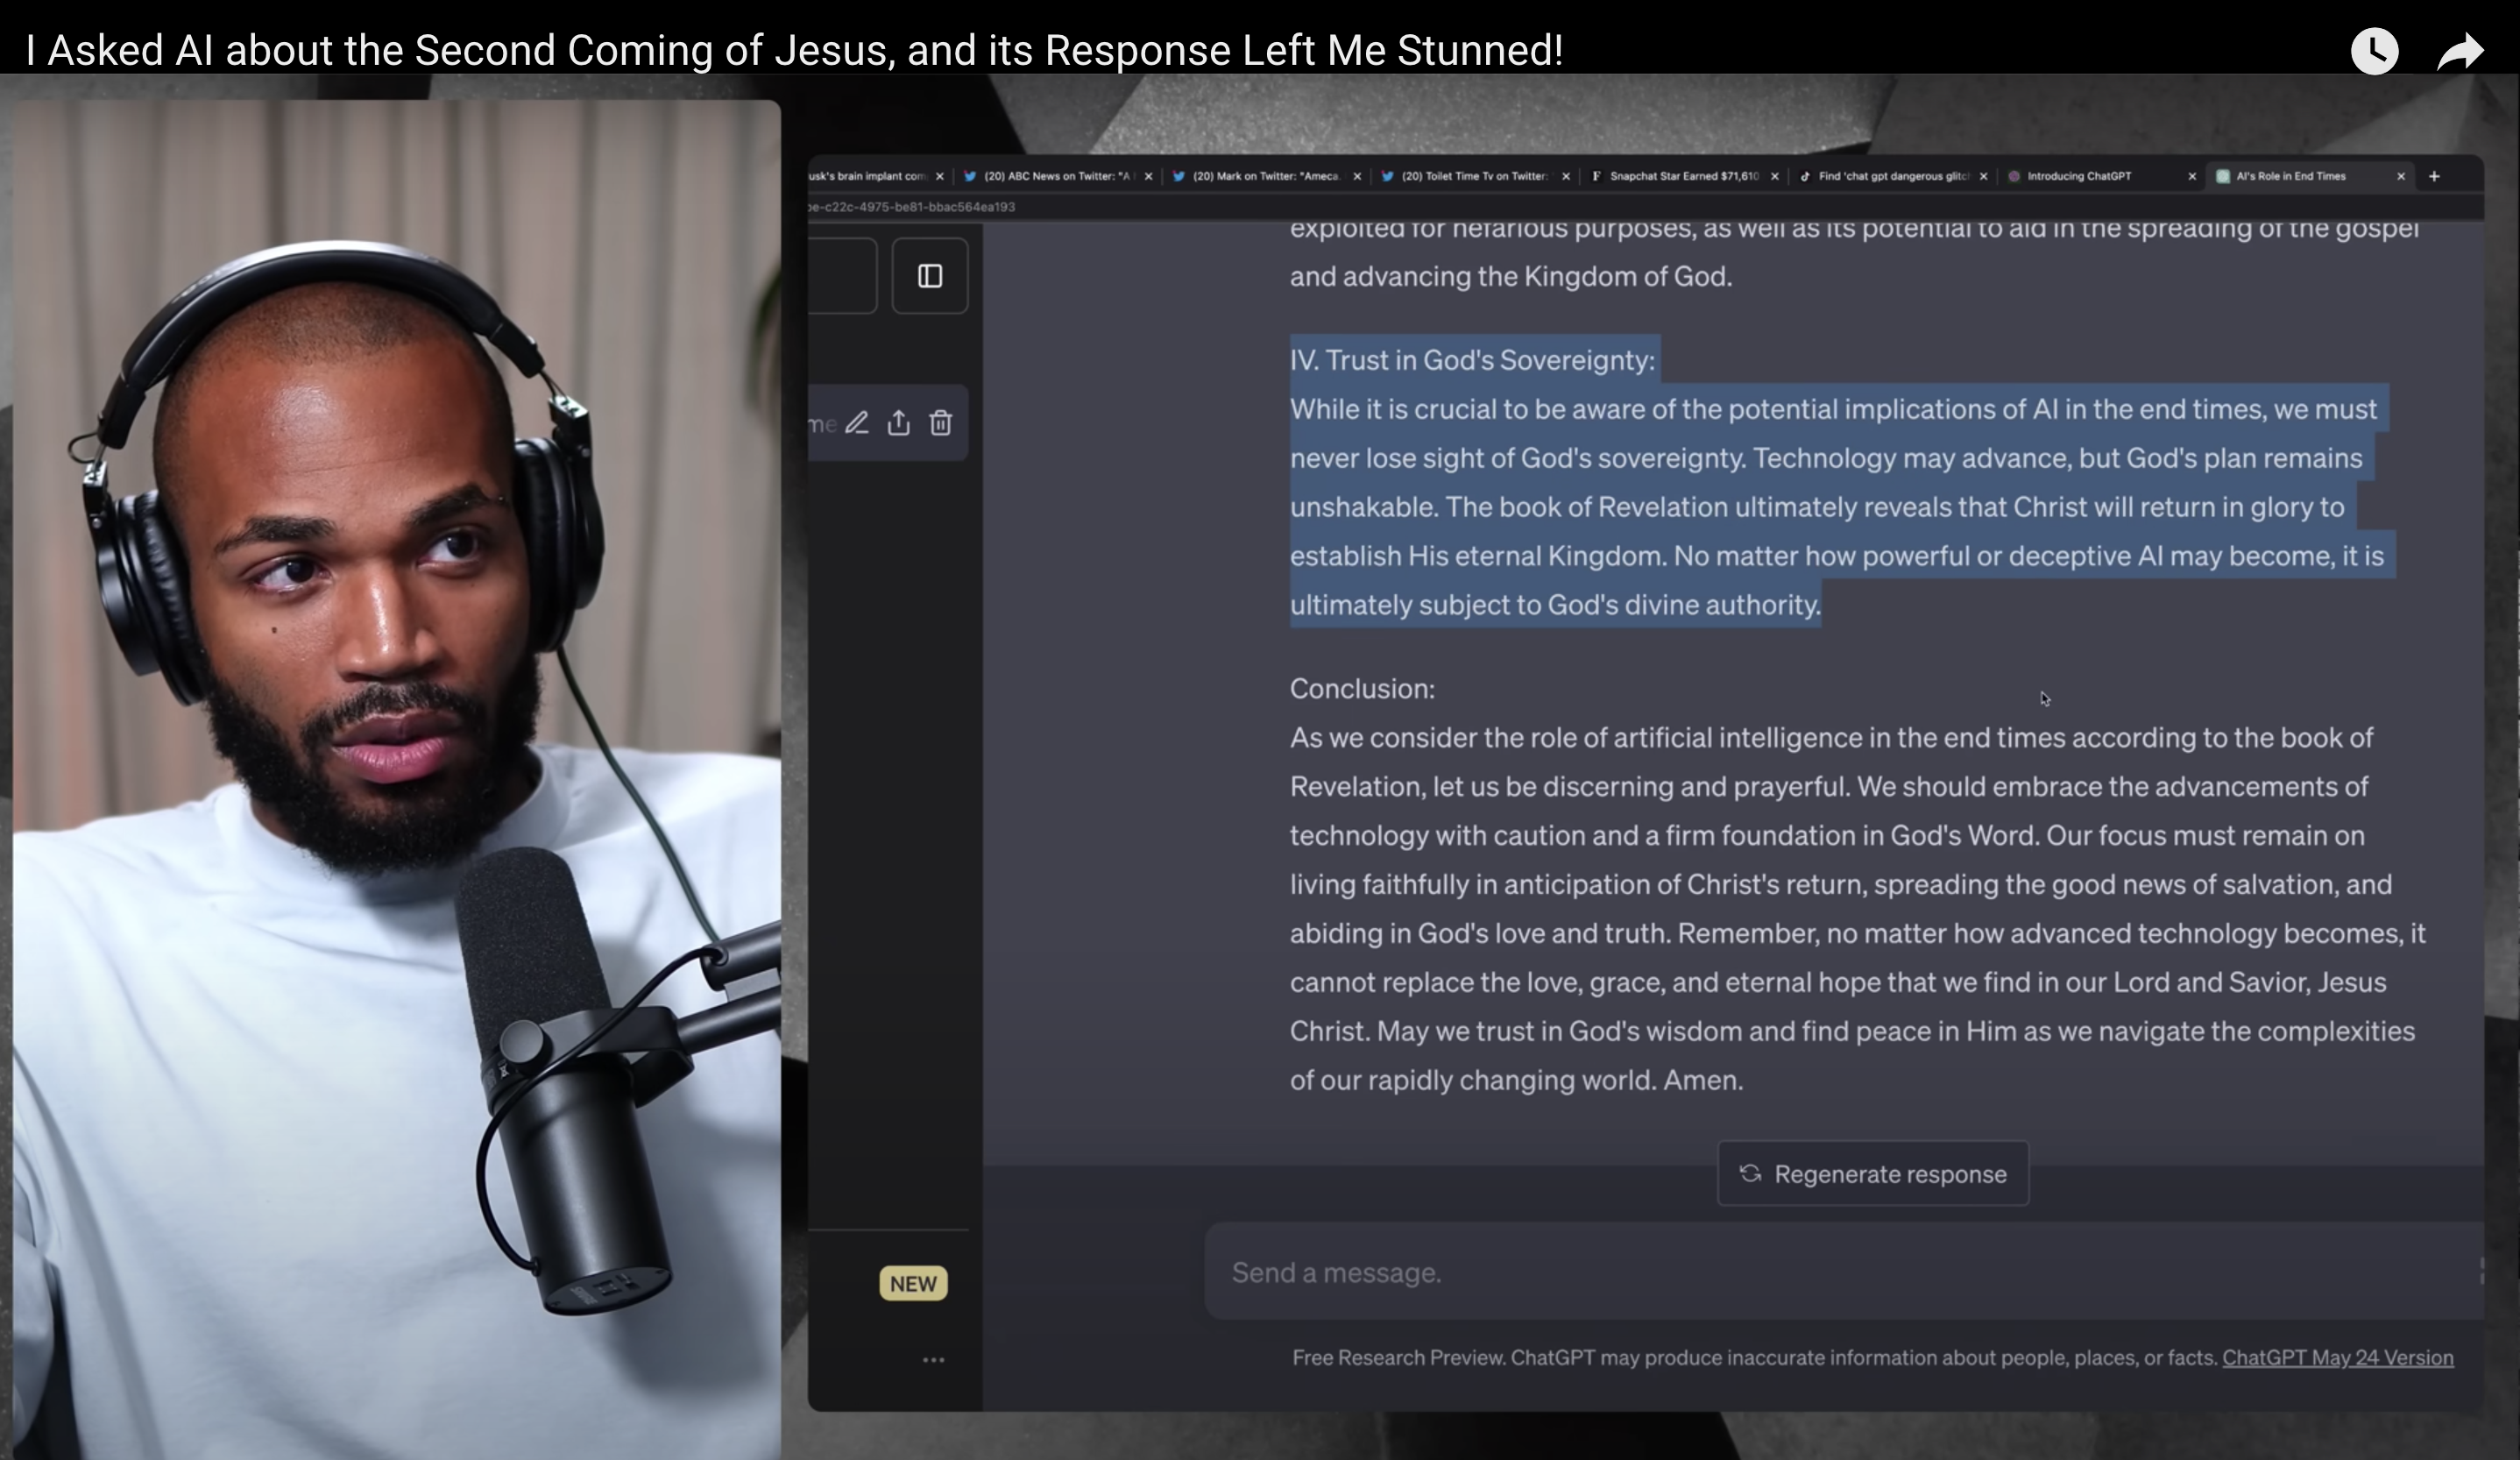Screen dimensions: 2520x1460
Task: Close the 'brain implant' browser tab
Action: (940, 176)
